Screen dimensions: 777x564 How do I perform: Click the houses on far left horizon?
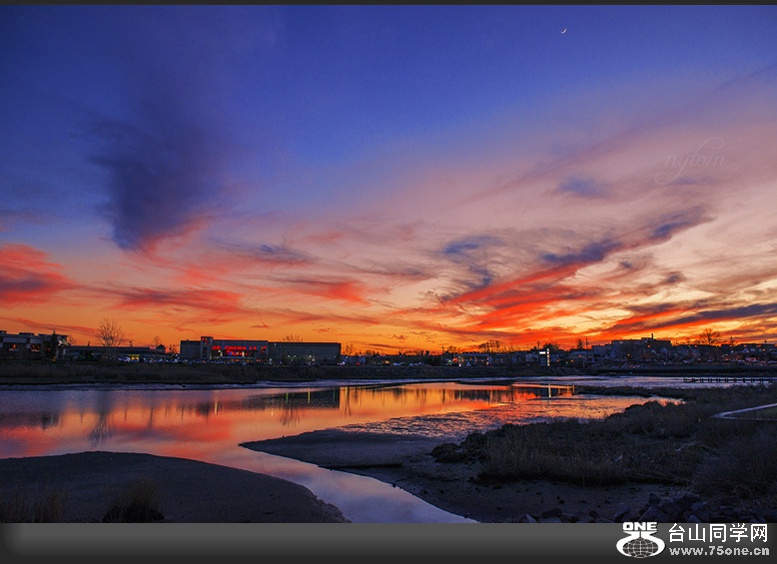tap(32, 343)
